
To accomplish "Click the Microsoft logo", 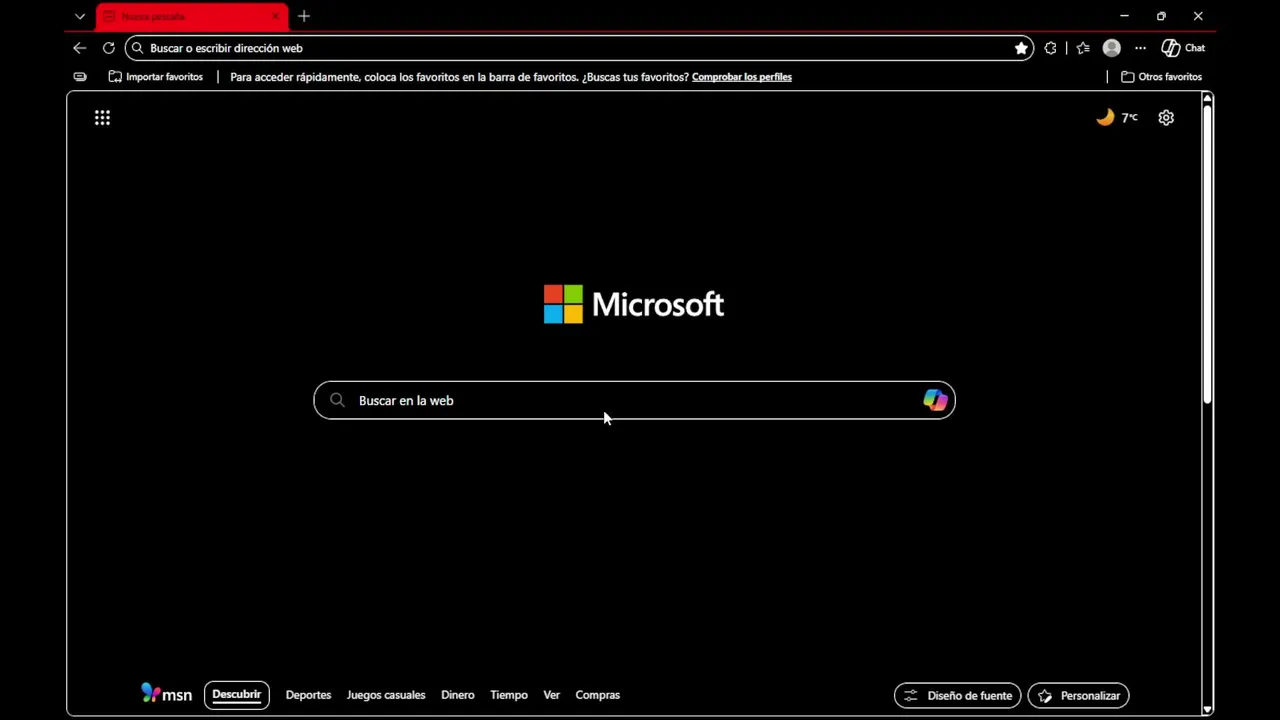I will coord(634,304).
